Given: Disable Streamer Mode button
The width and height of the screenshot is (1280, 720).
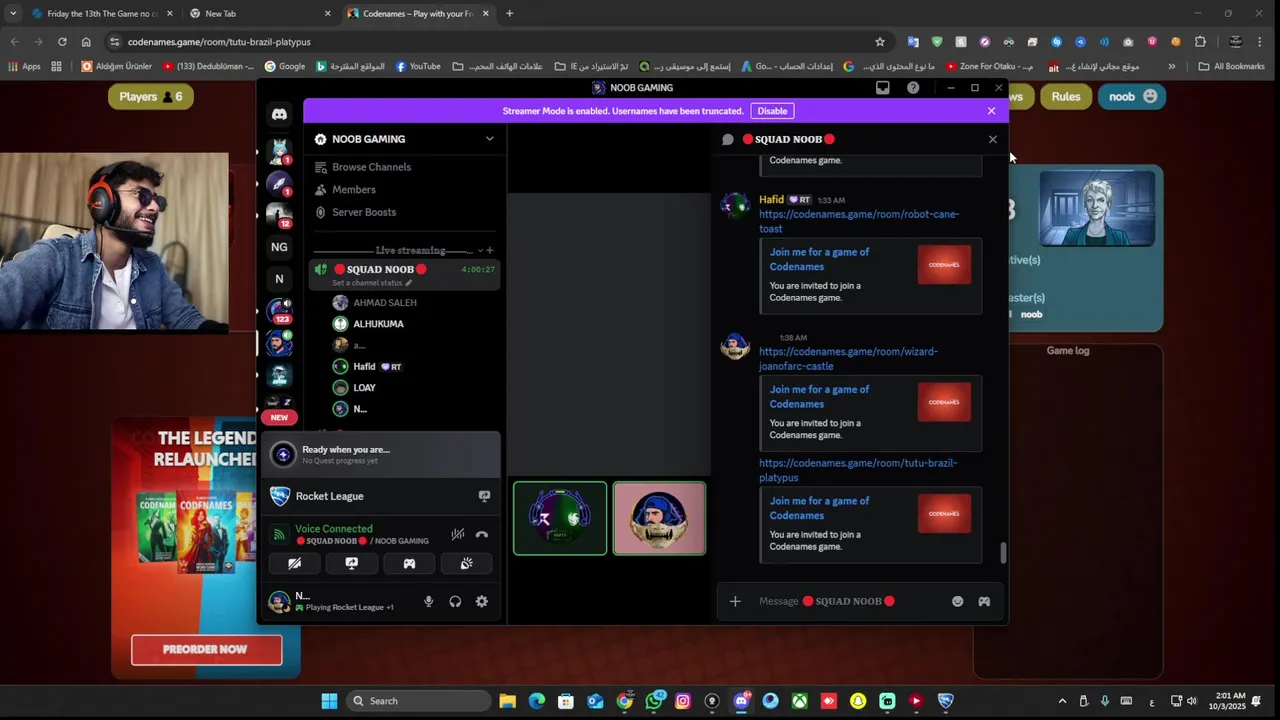Looking at the screenshot, I should tap(772, 111).
